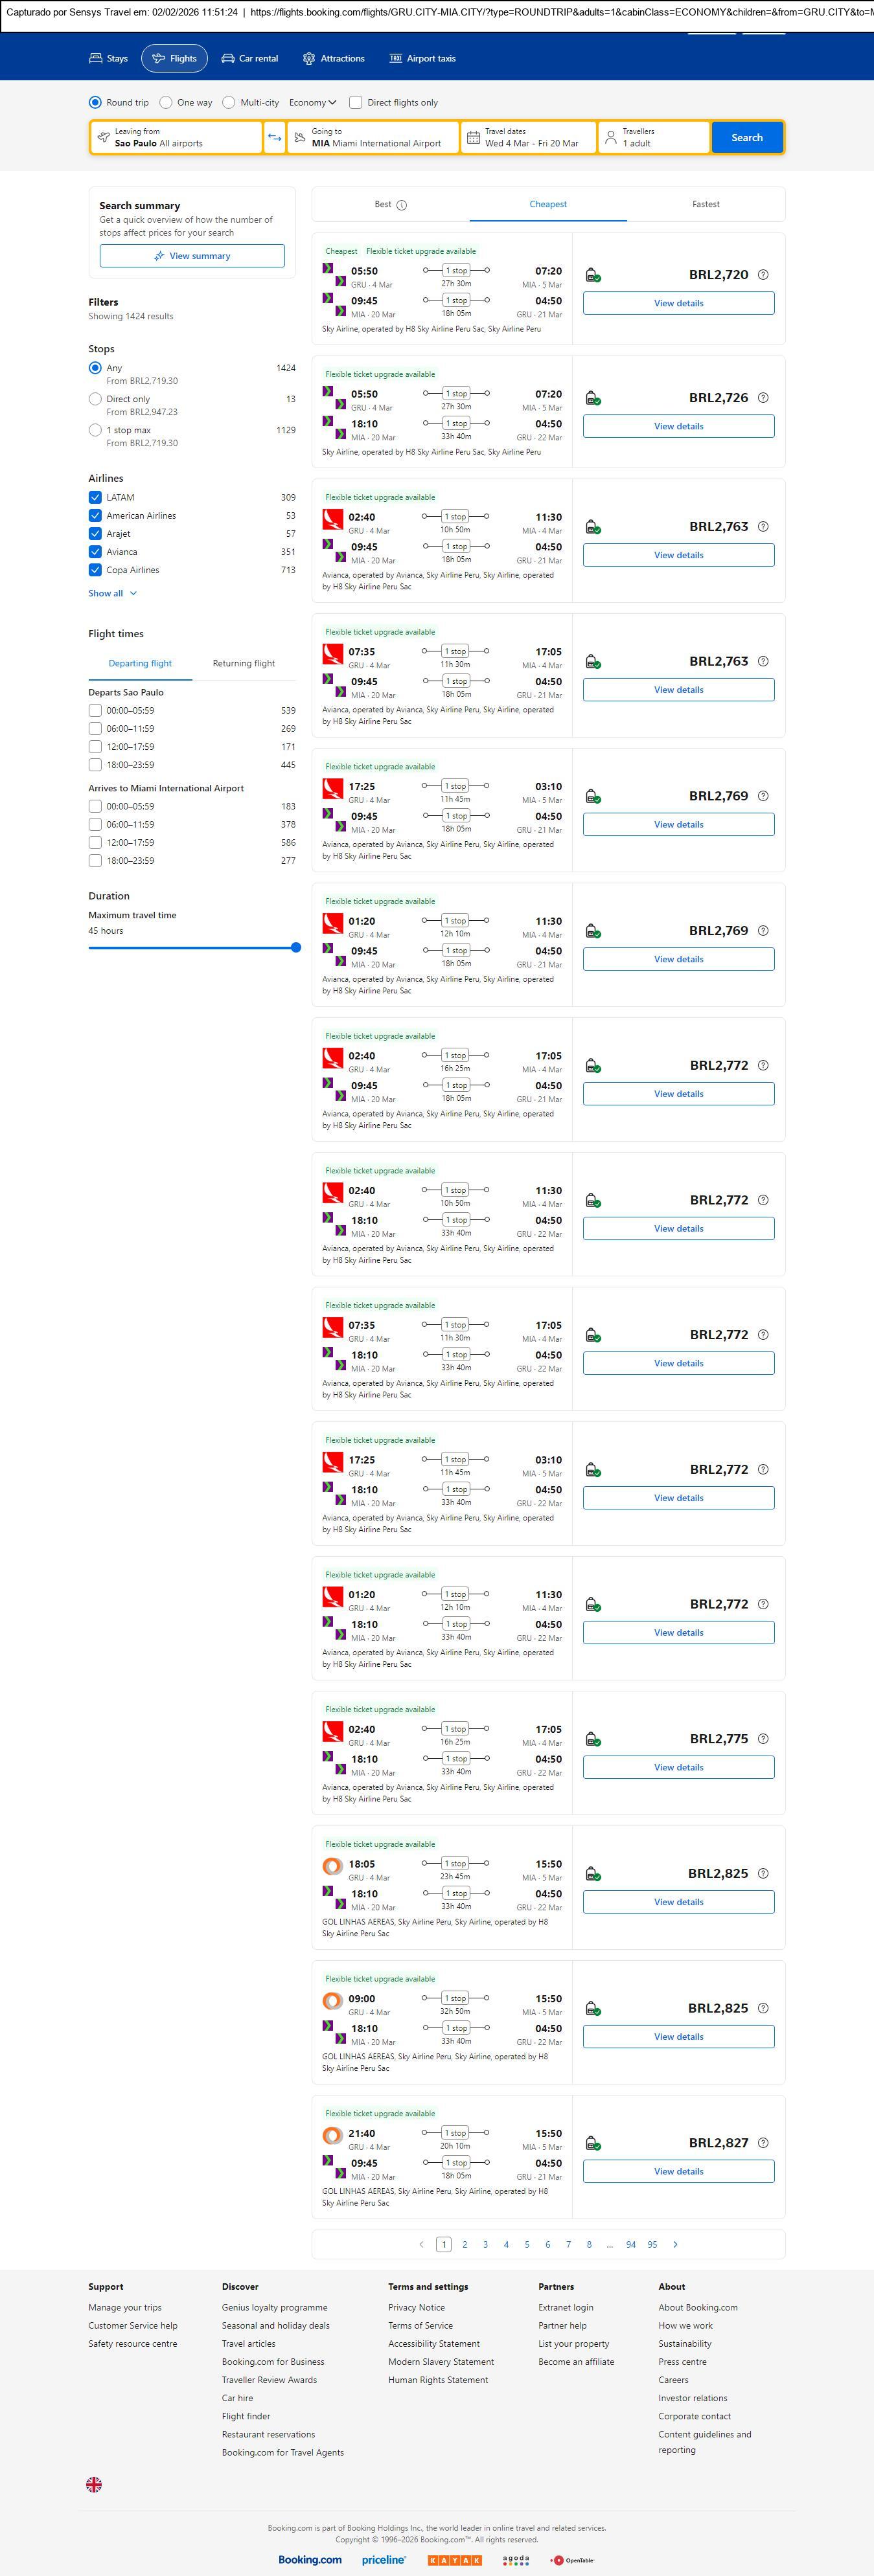Screen dimensions: 874x2576
Task: Click the help icon beside BRL2,720 price
Action: [763, 275]
